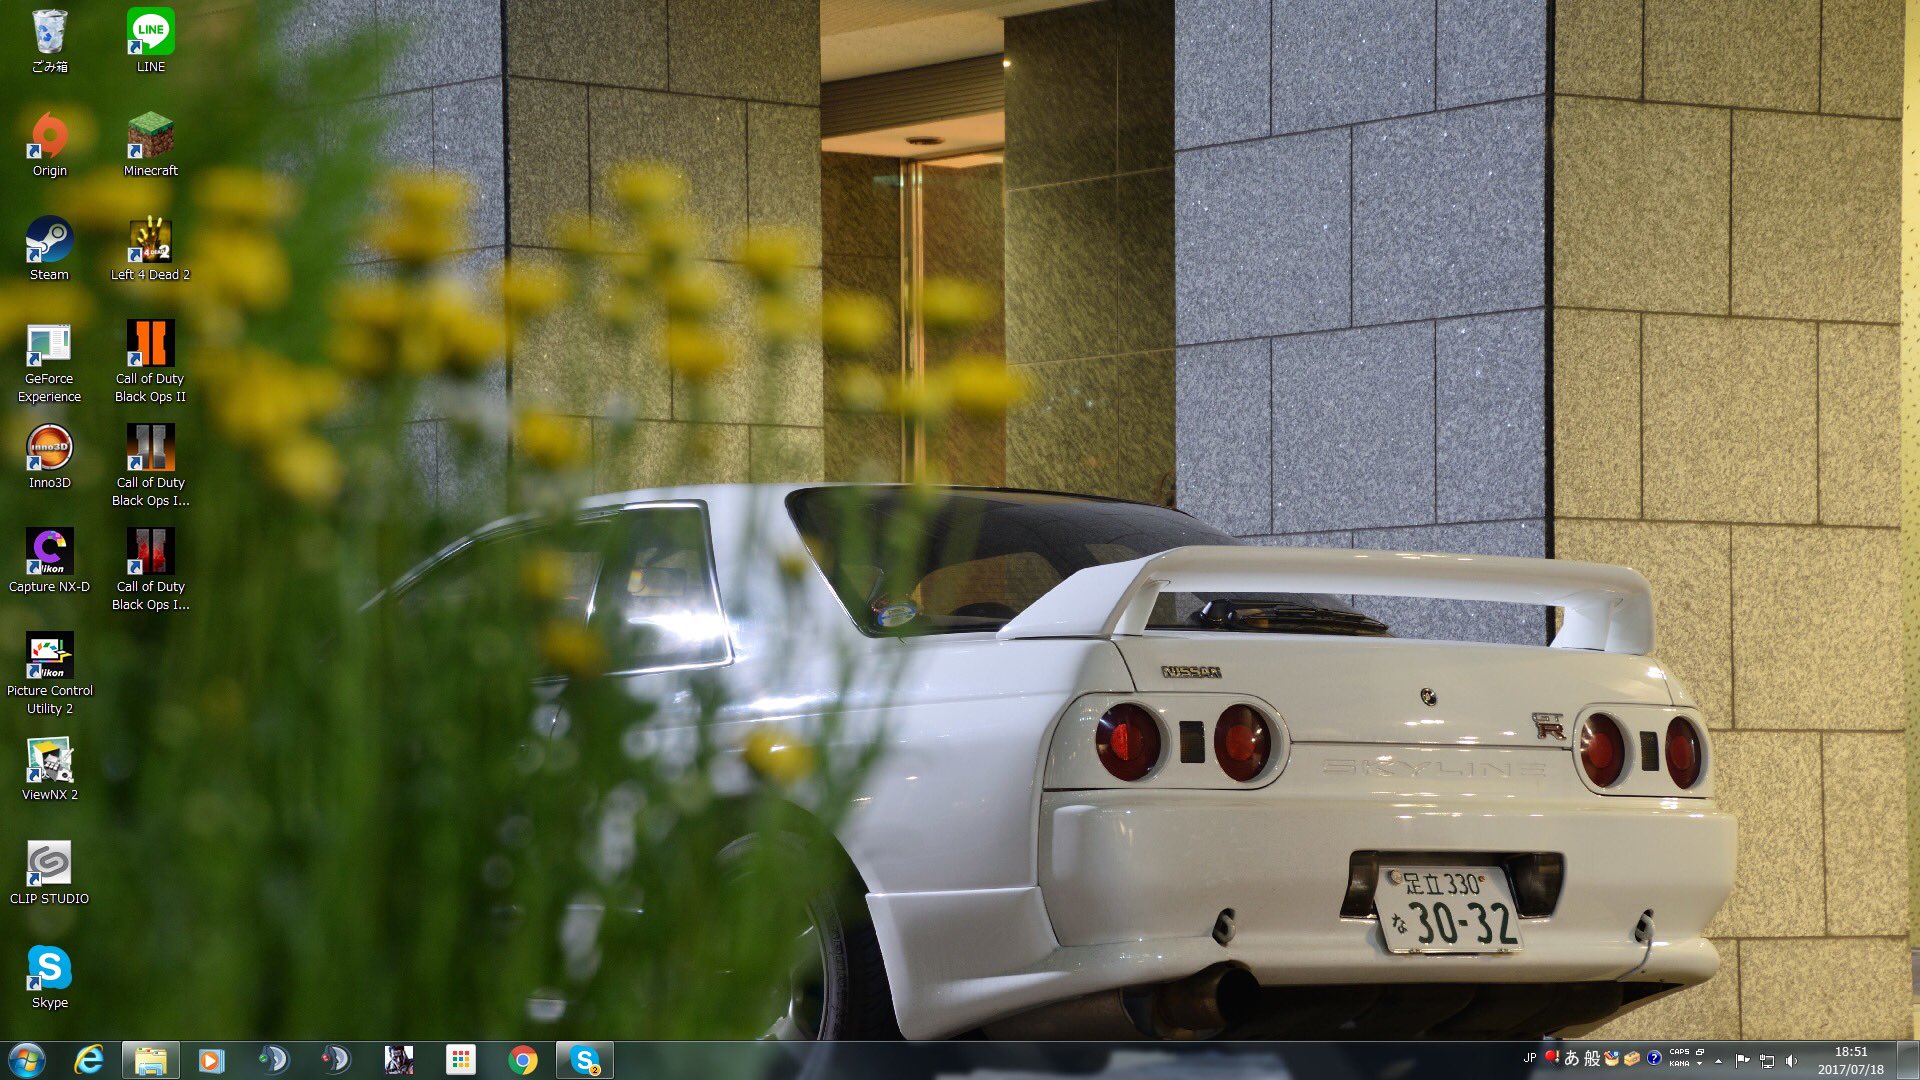This screenshot has height=1080, width=1920.
Task: Toggle the IME hiragana input mode indicator
Action: coord(1571,1058)
